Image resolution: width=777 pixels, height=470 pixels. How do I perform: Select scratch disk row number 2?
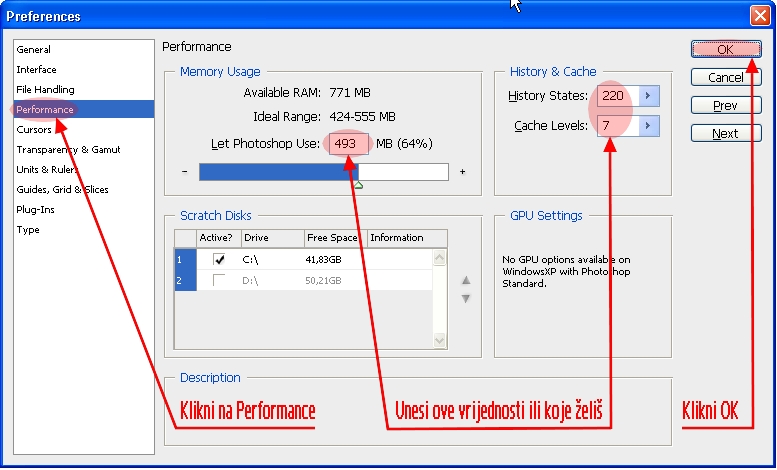coord(186,281)
